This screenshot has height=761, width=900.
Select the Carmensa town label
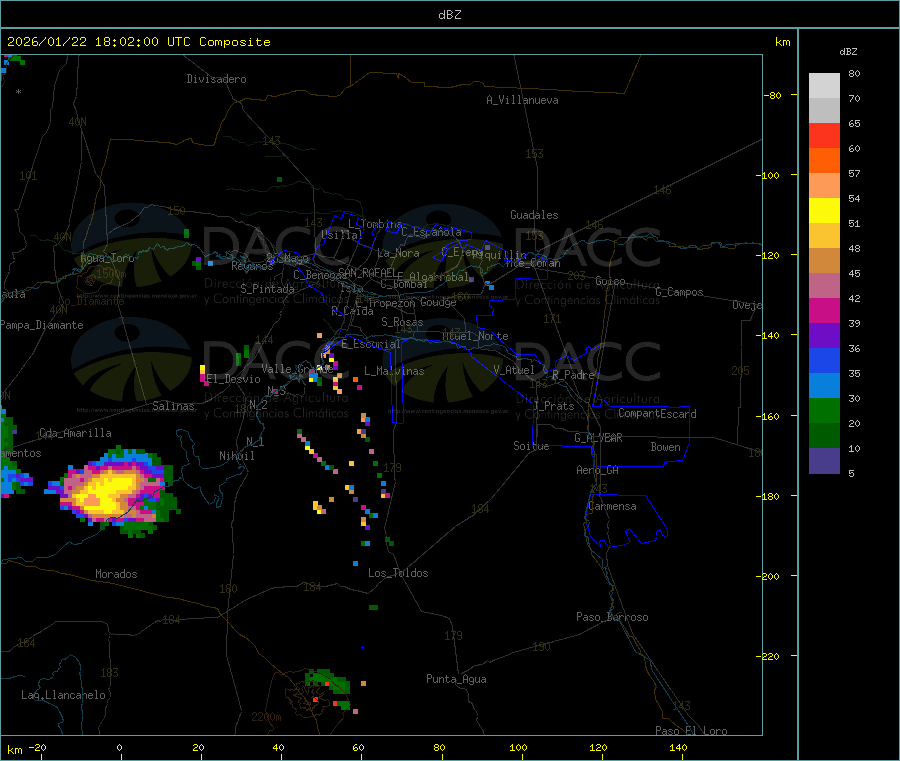click(612, 506)
